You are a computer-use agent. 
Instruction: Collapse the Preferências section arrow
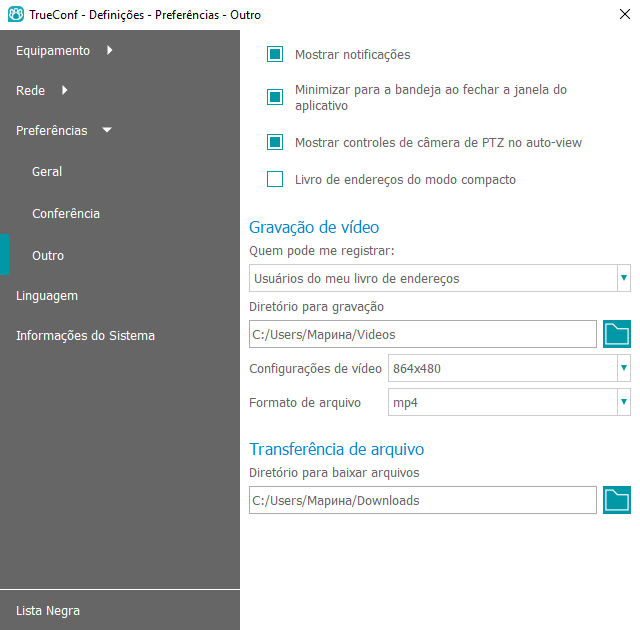(x=107, y=130)
